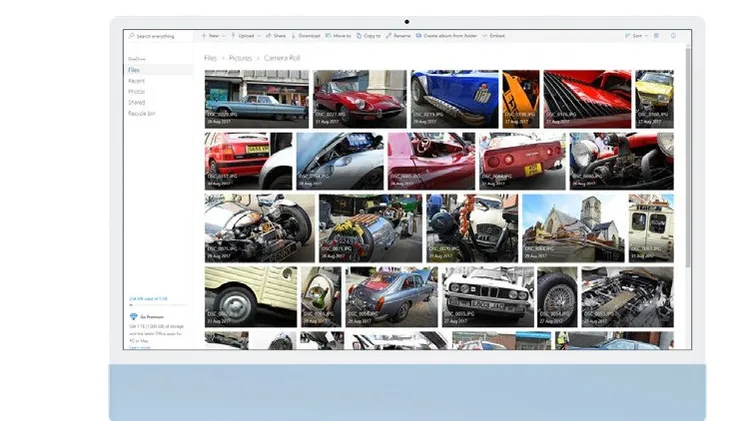Open the stone church photo

[x=574, y=228]
